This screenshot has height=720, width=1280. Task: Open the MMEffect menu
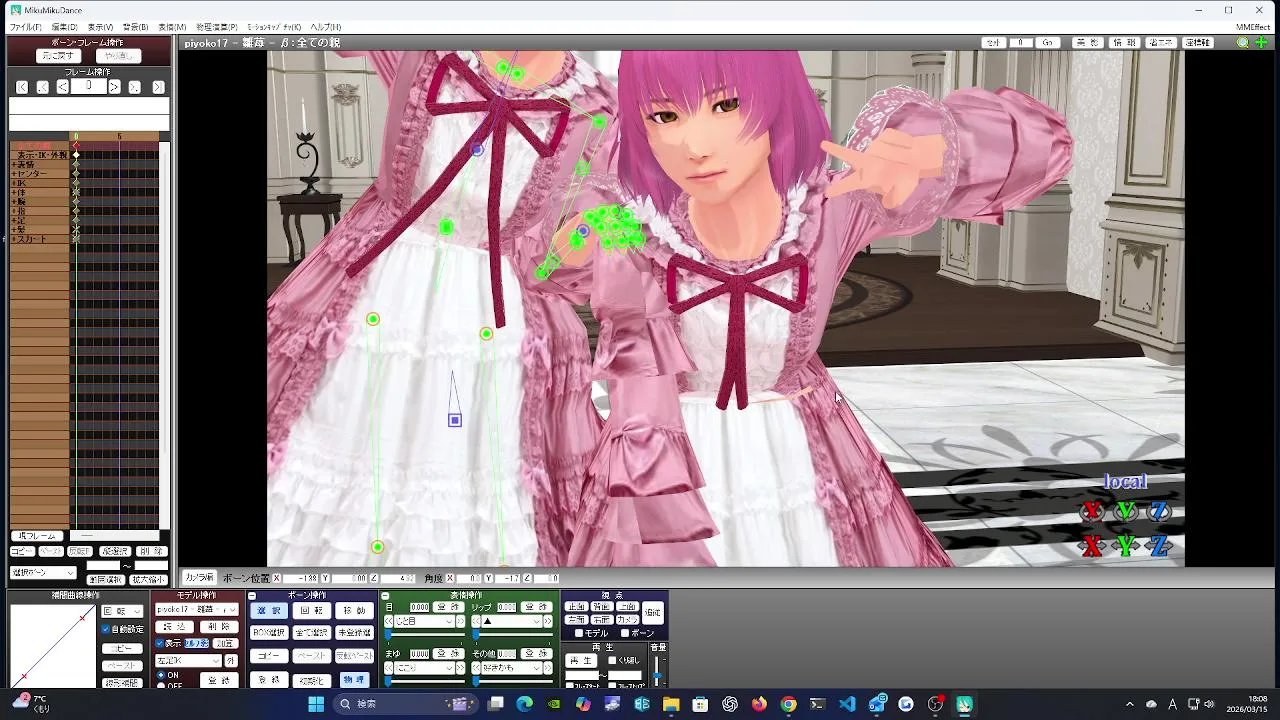[1253, 27]
